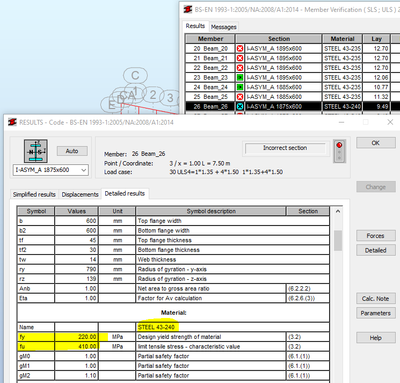Click the fy value 220.00 cell
400x383 pixels.
click(77, 337)
